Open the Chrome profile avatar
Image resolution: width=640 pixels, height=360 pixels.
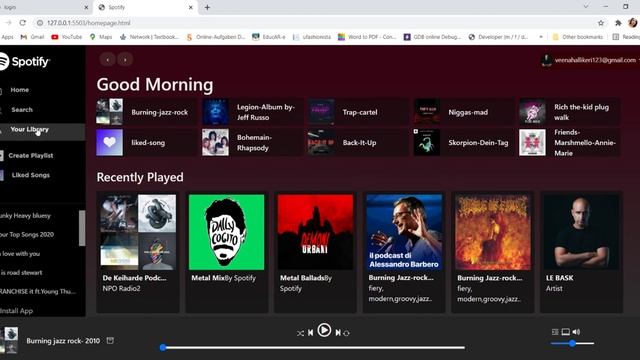[x=633, y=23]
